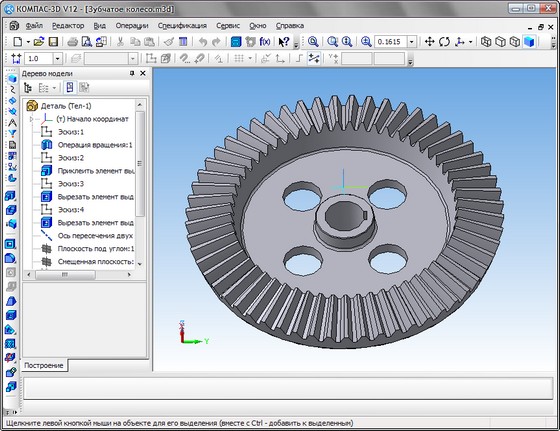The height and width of the screenshot is (431, 560).
Task: Open the Сервис menu
Action: point(228,26)
